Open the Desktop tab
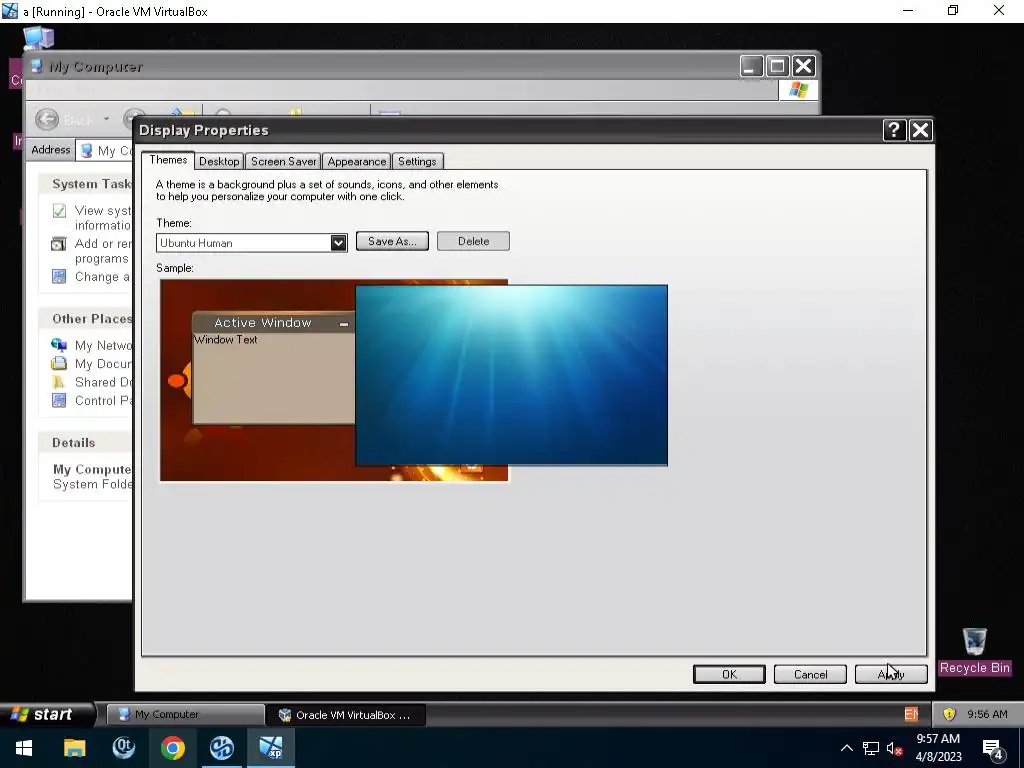Screen dimensions: 1024x768 click(x=219, y=161)
